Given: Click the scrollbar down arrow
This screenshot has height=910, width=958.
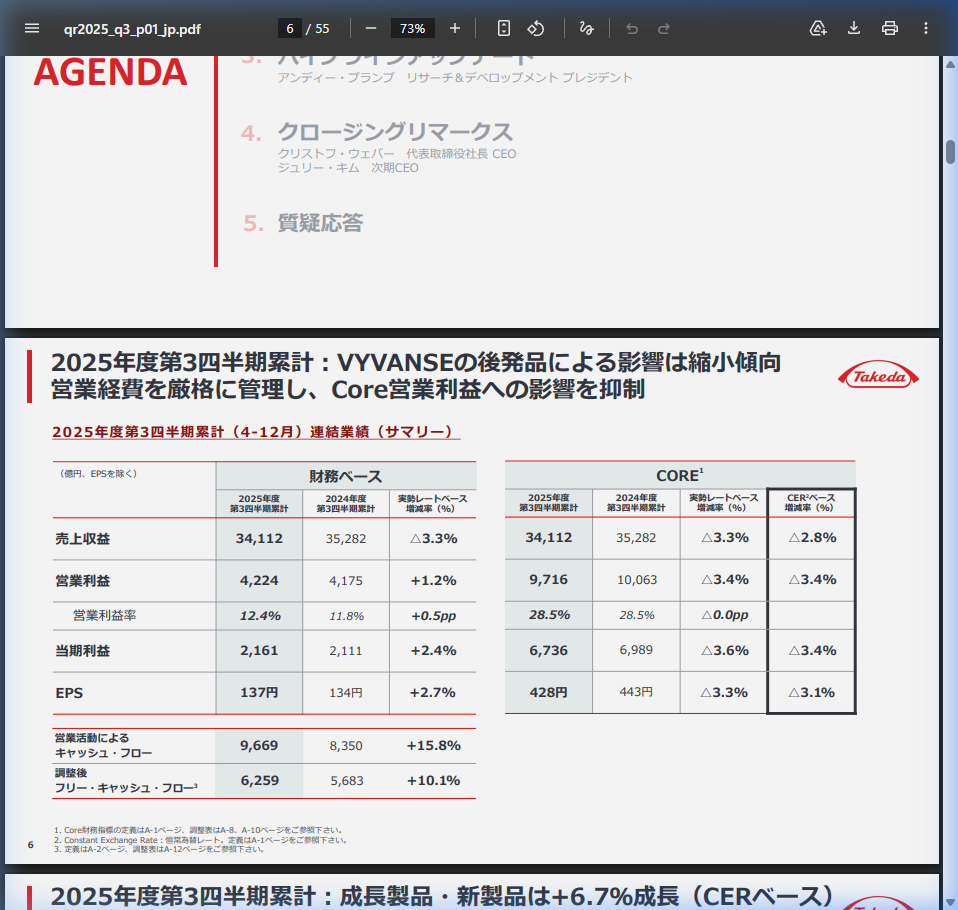Looking at the screenshot, I should tap(950, 903).
